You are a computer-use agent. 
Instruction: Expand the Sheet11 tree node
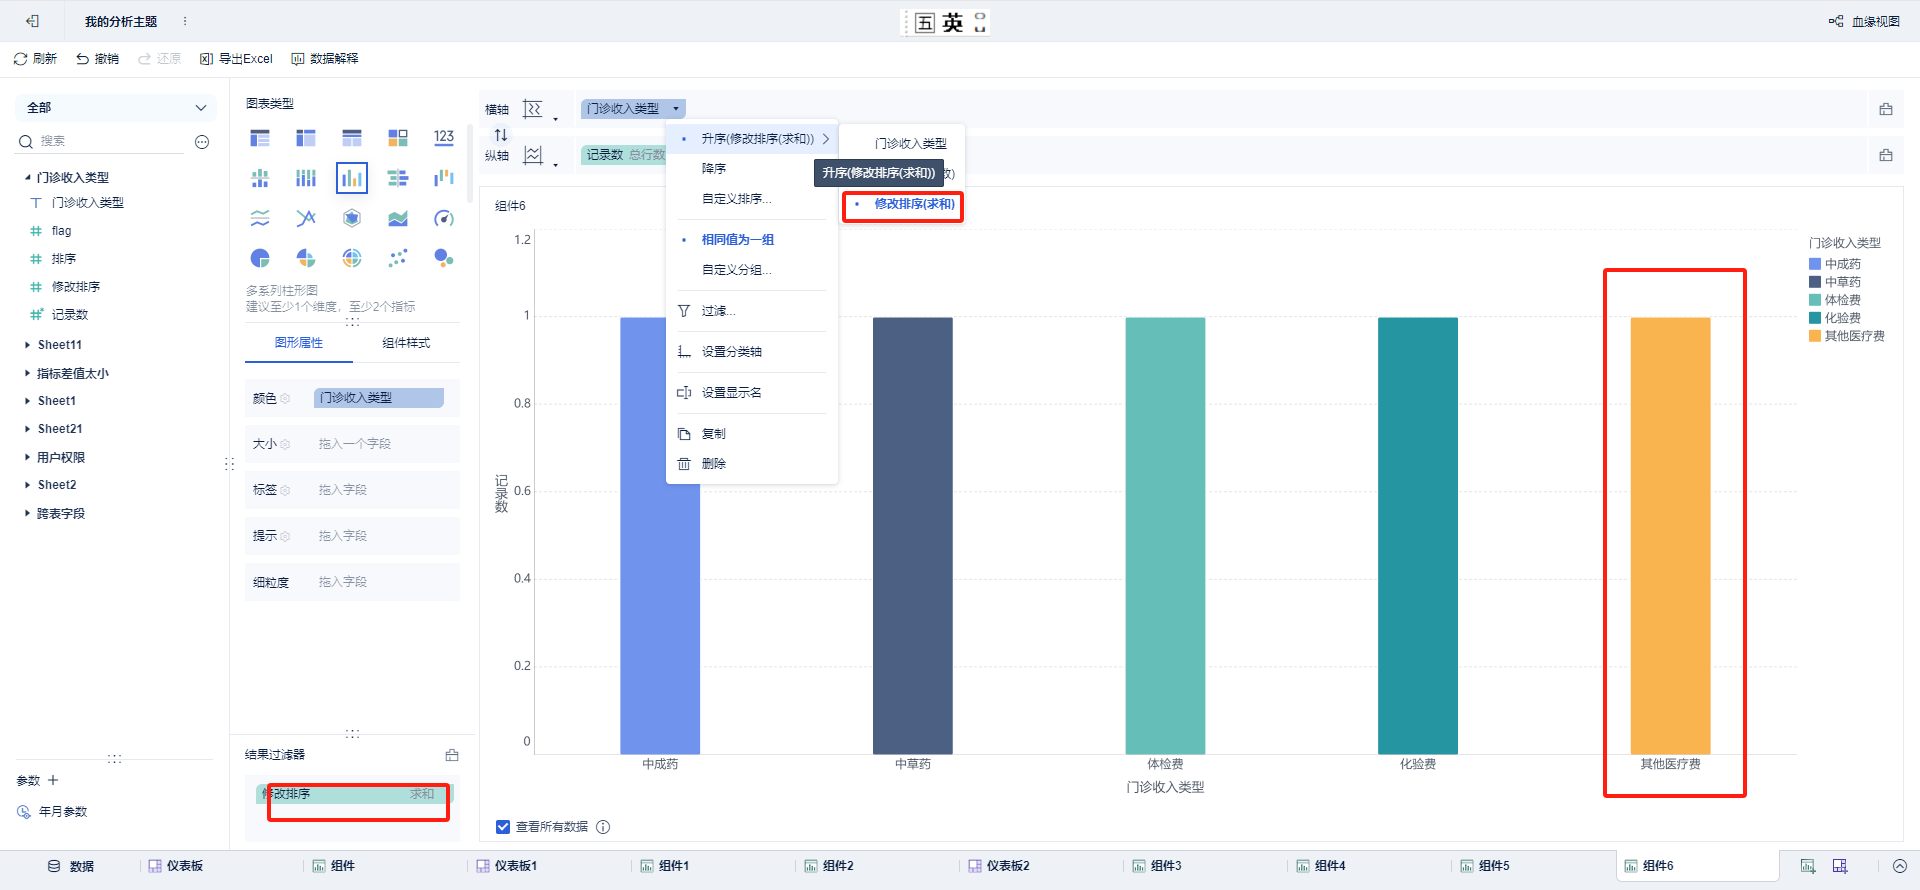(27, 344)
